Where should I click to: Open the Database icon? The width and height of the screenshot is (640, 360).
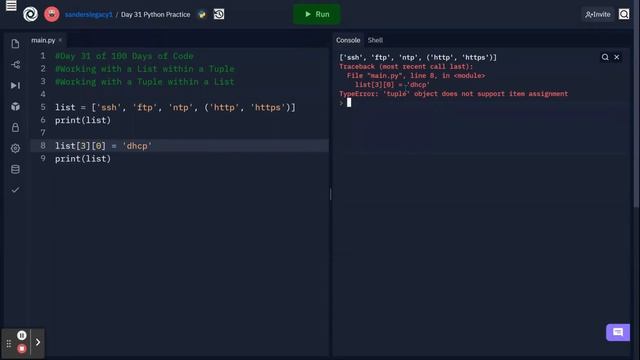(16, 169)
